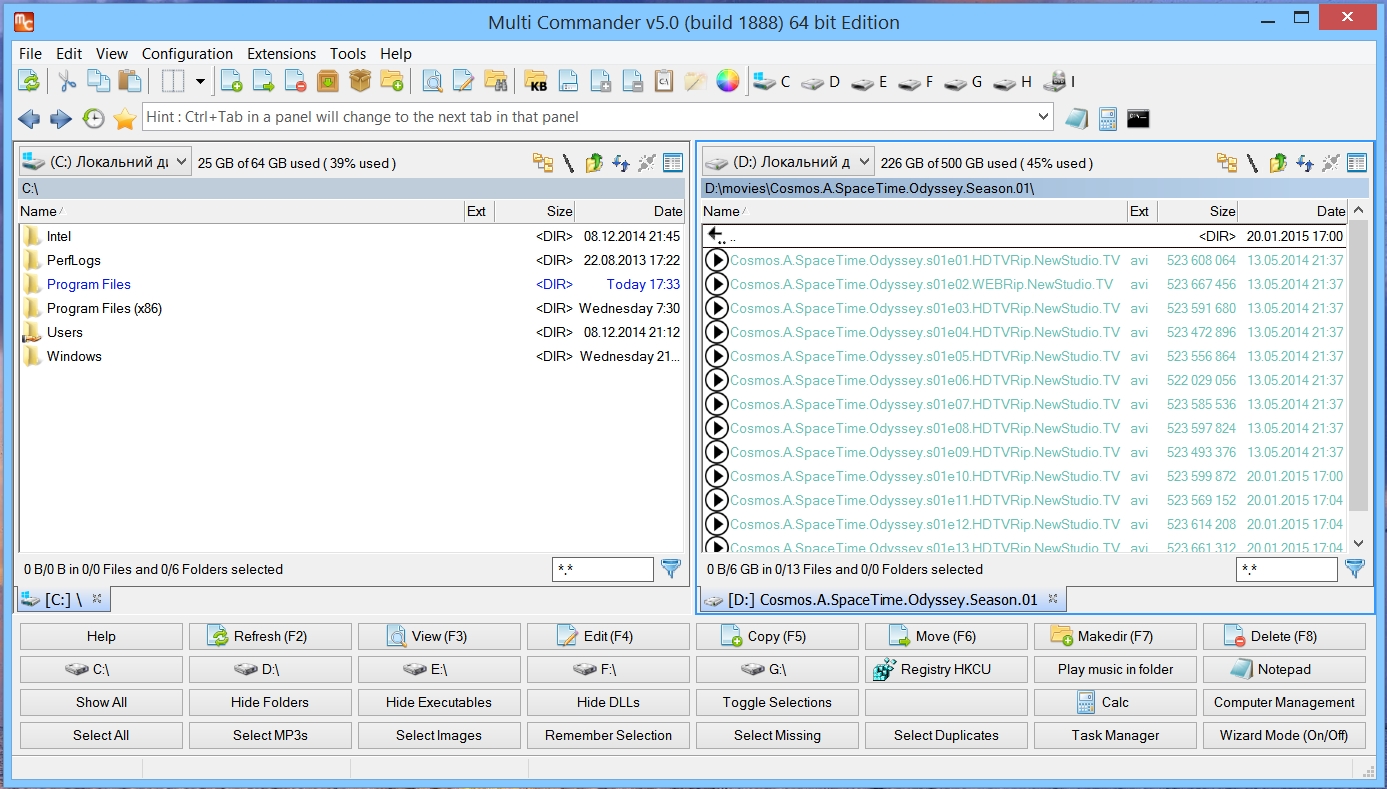
Task: Open the panel layout dropdown arrow
Action: coord(199,82)
